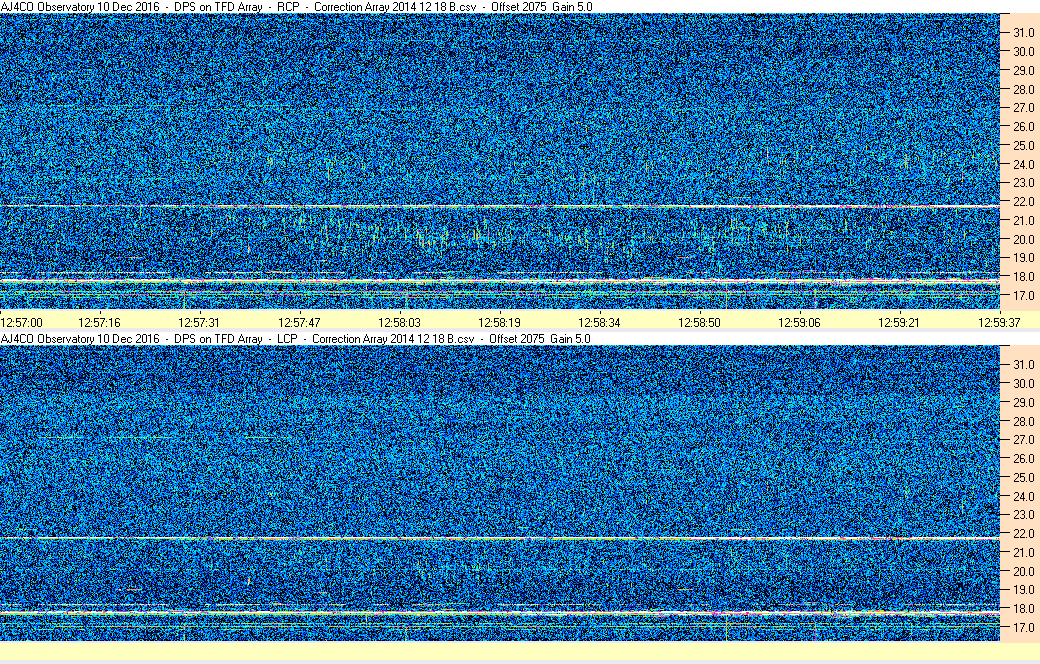The height and width of the screenshot is (664, 1040).
Task: Click 29.0 on the LCP frequency axis
Action: pyautogui.click(x=1023, y=403)
